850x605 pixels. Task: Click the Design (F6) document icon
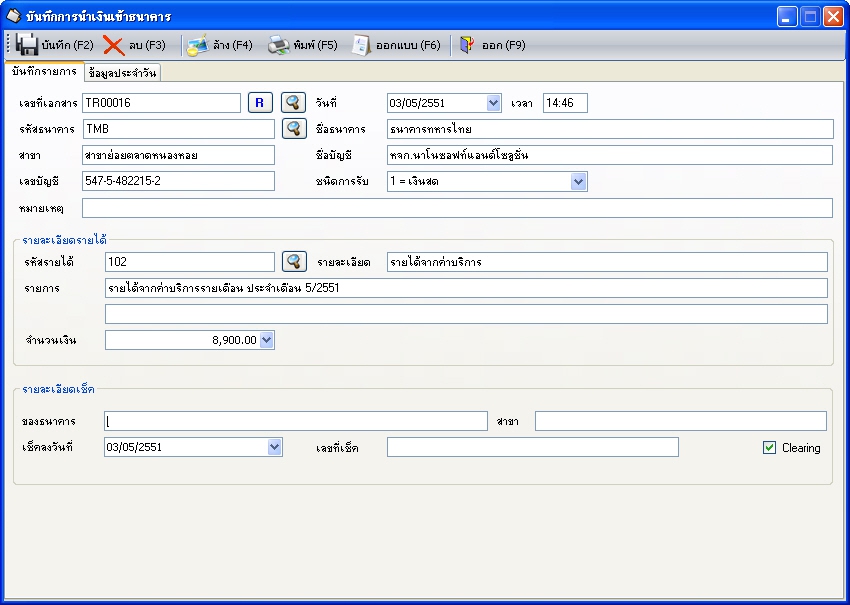point(362,45)
